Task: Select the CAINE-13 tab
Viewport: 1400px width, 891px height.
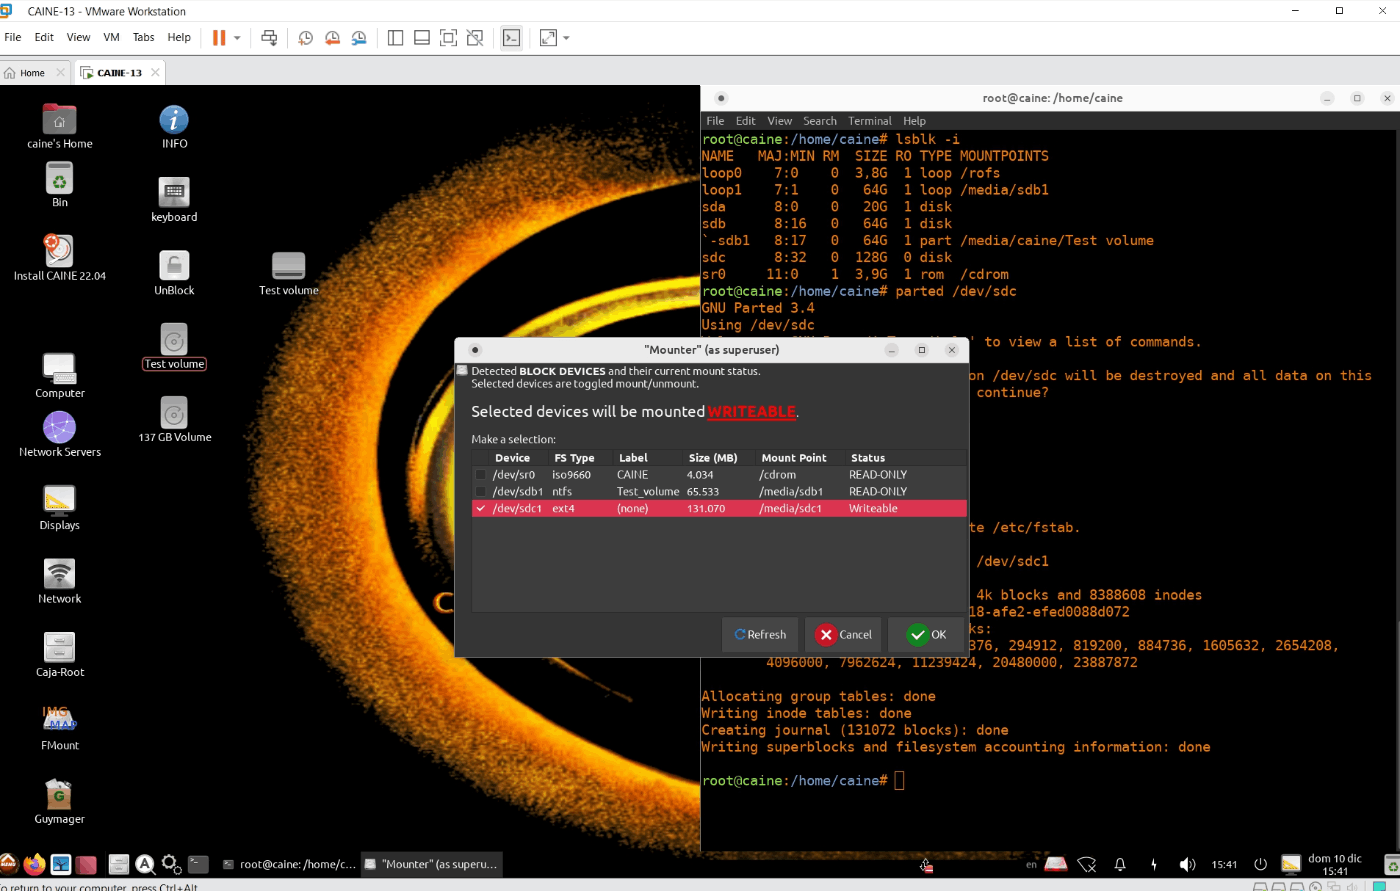Action: tap(119, 73)
